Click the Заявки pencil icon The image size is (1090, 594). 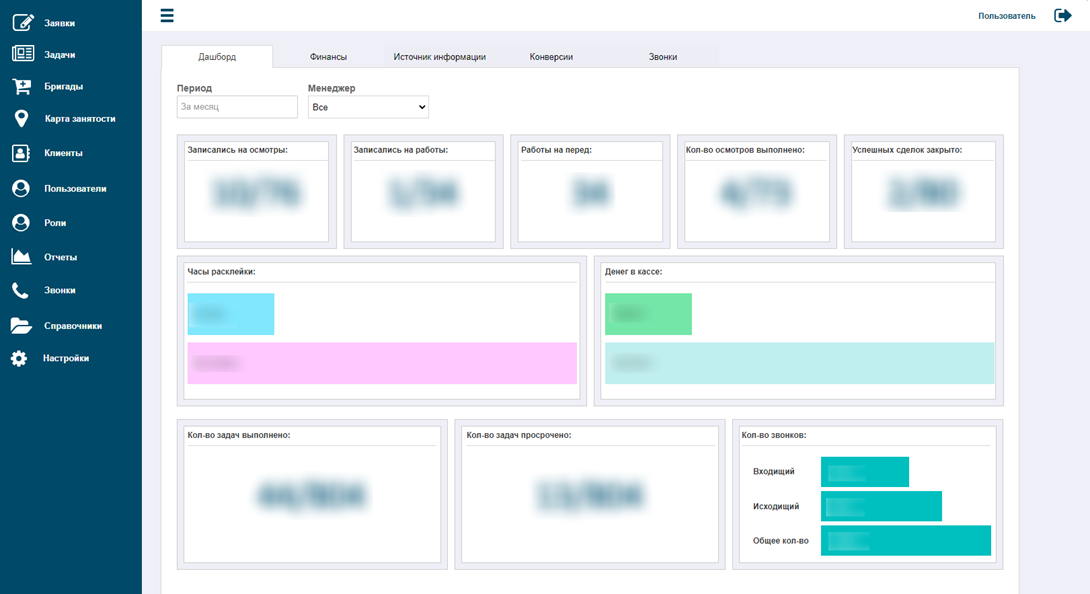click(22, 22)
